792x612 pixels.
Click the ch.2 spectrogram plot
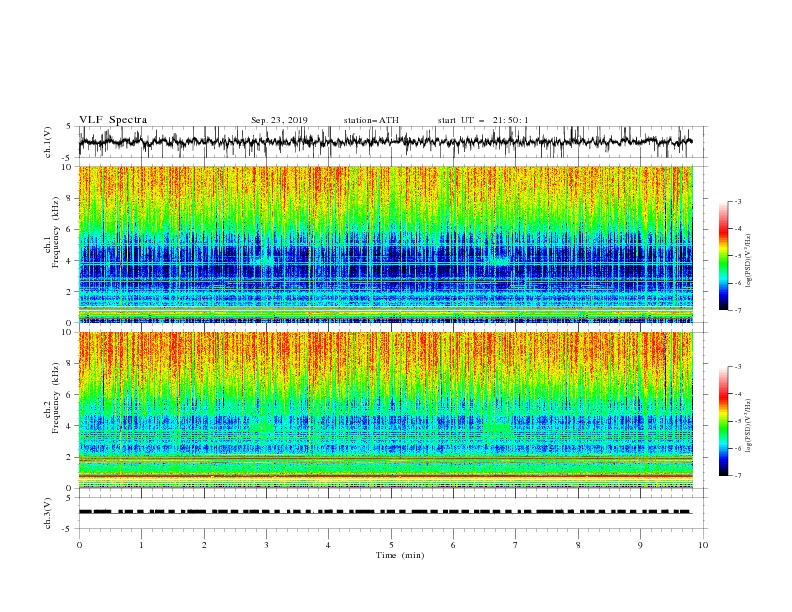[x=386, y=410]
